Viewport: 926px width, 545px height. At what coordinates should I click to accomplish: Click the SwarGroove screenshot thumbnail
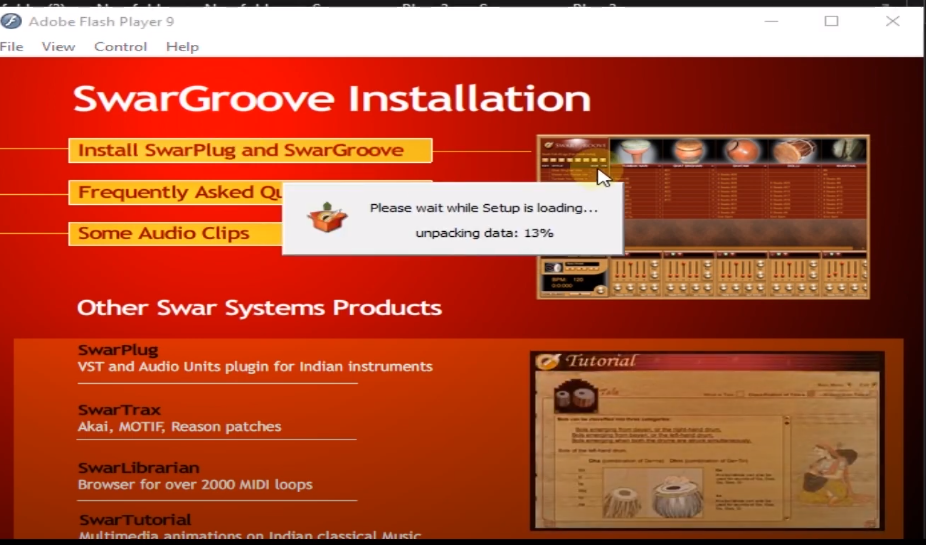tap(703, 217)
